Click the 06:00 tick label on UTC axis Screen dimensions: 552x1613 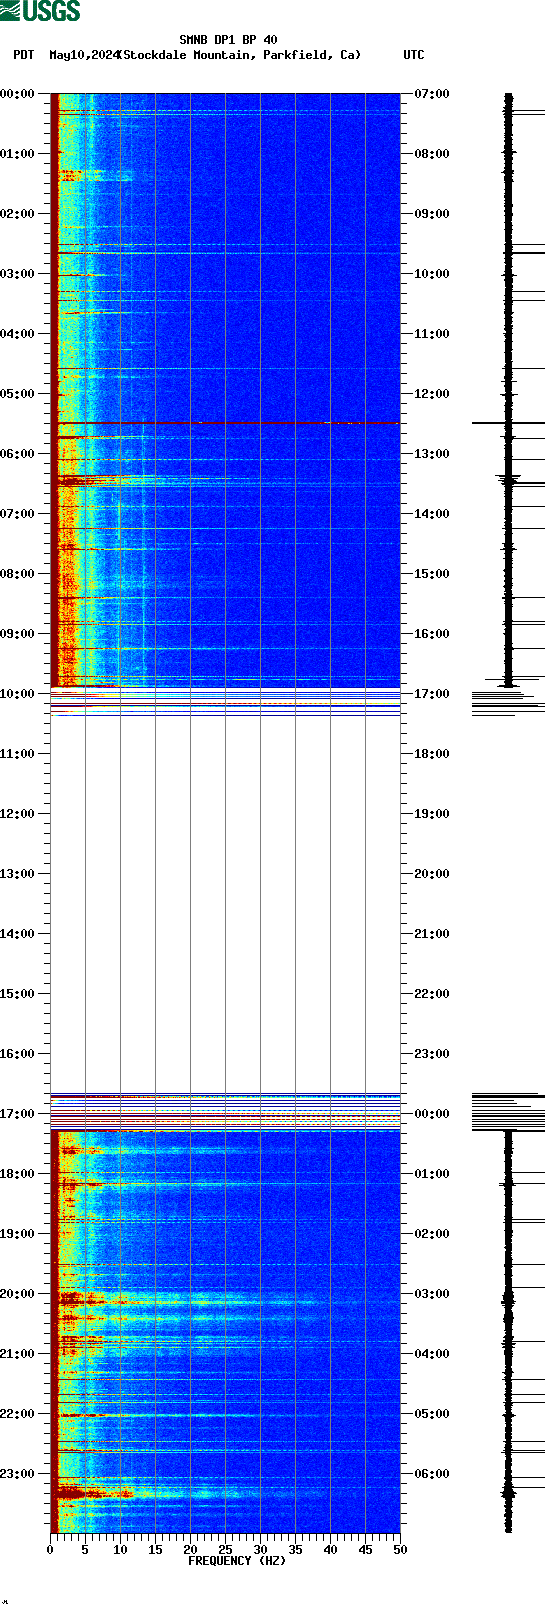point(432,1474)
